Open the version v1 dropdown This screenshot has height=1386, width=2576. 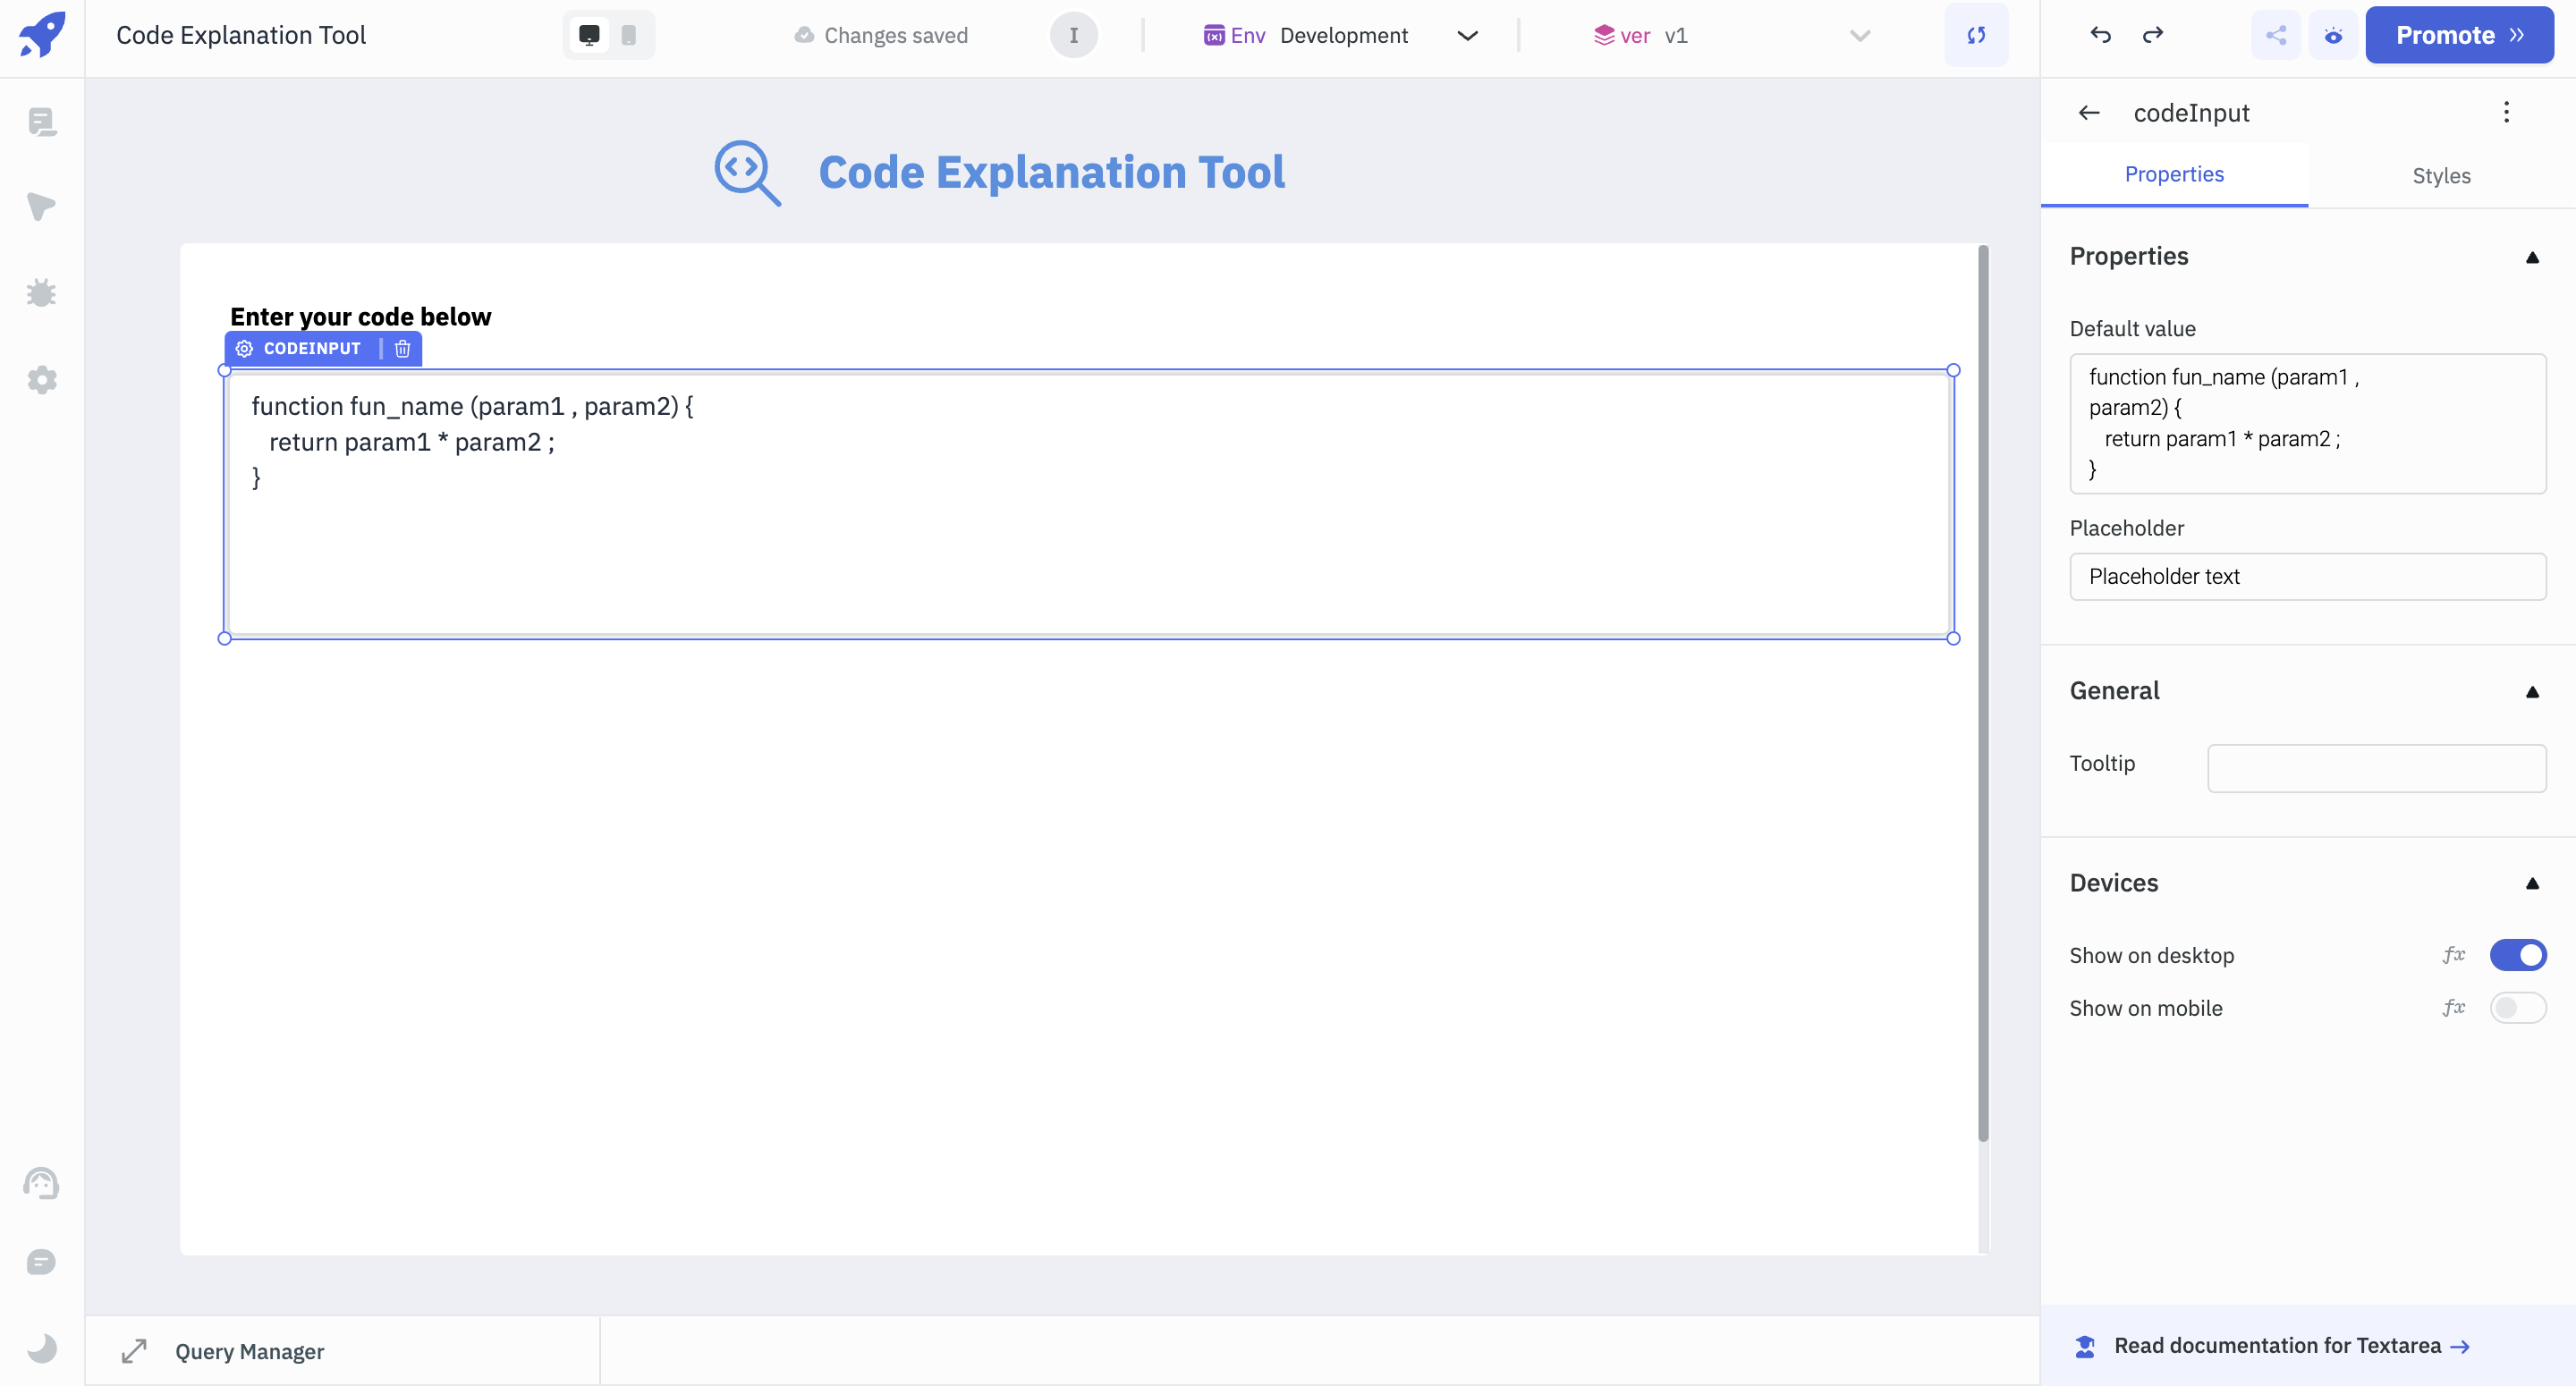click(1858, 35)
